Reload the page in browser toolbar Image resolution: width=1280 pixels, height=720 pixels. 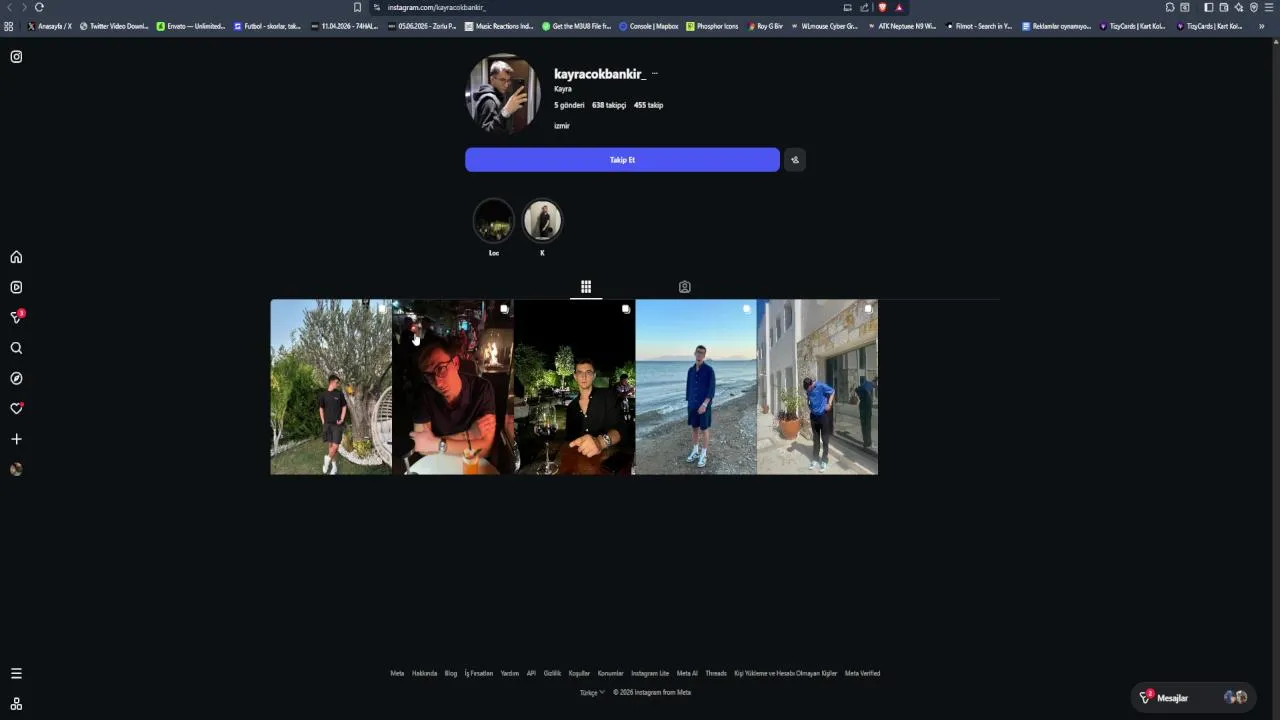click(x=39, y=7)
